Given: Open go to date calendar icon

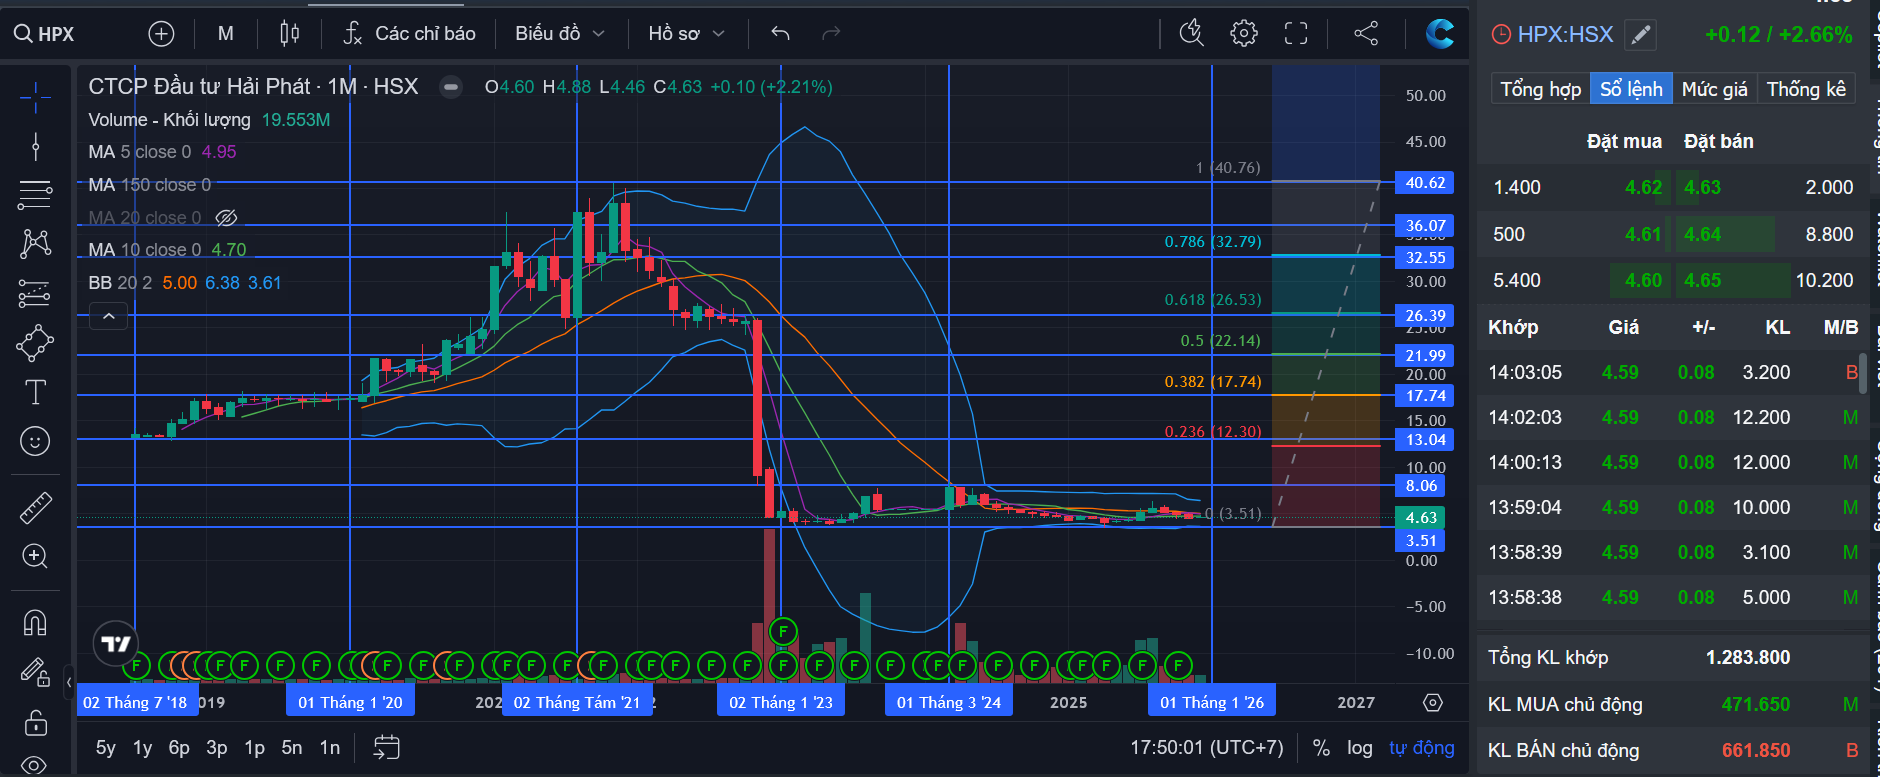Looking at the screenshot, I should [386, 747].
